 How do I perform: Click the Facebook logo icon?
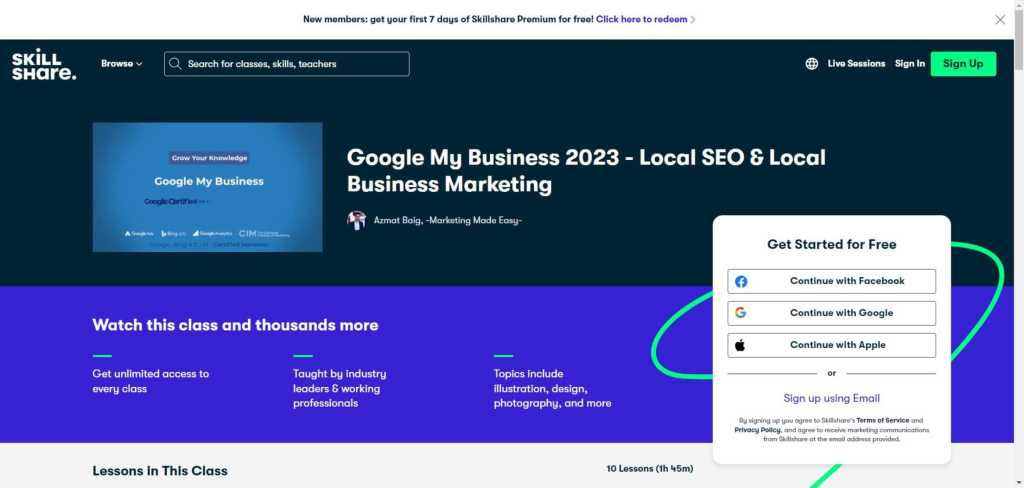point(741,281)
